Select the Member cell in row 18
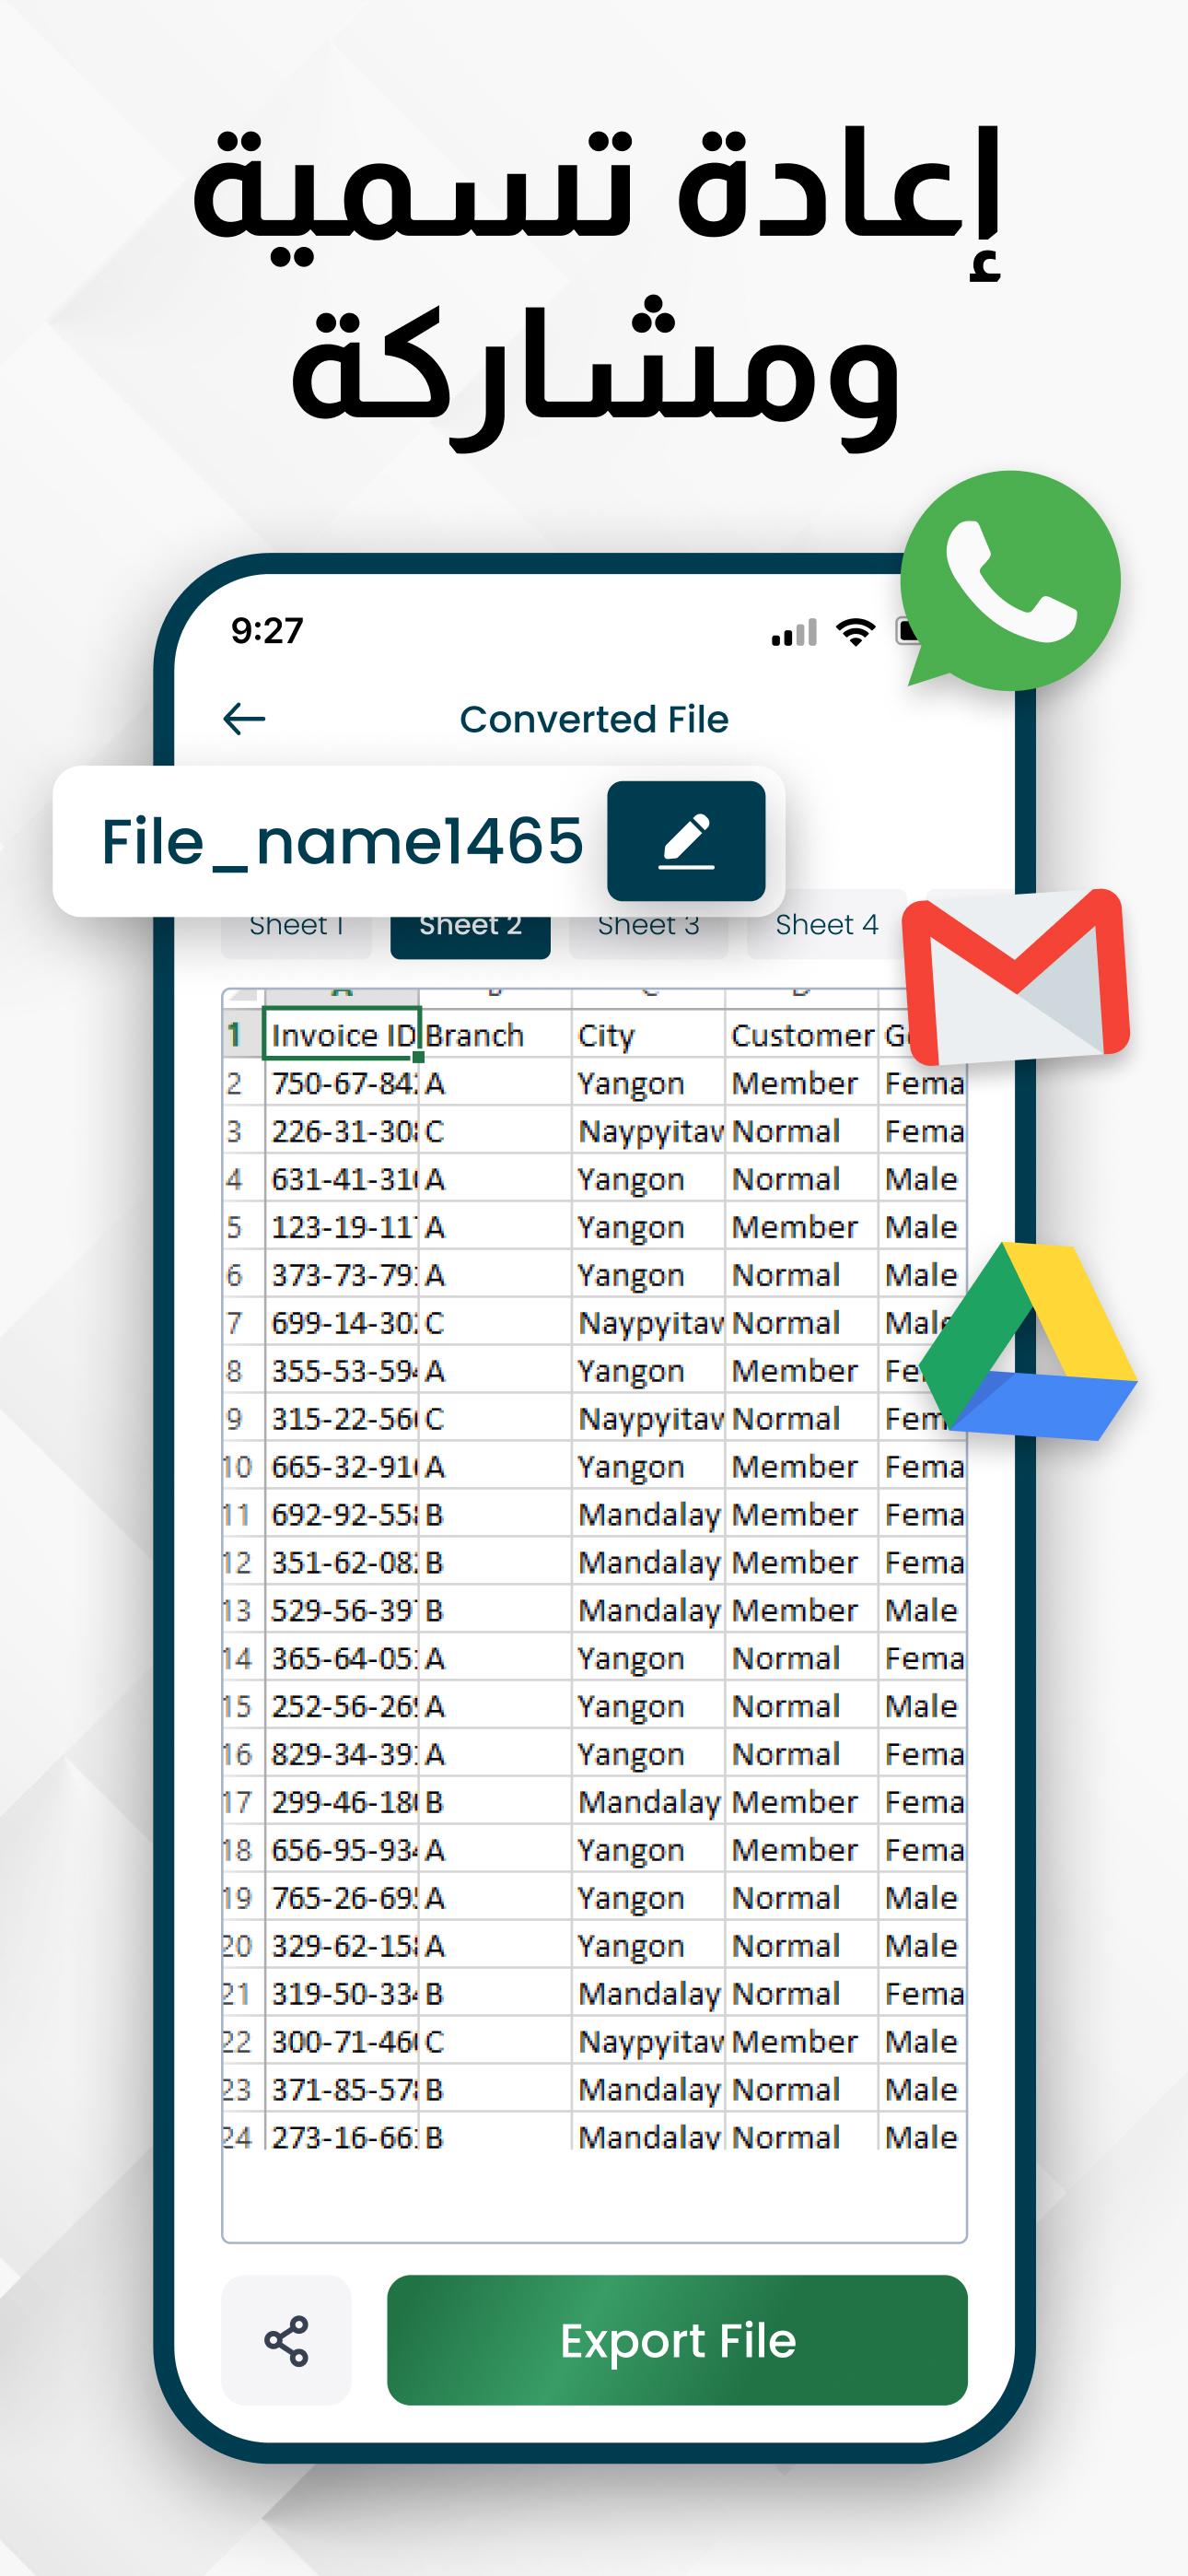 801,1850
